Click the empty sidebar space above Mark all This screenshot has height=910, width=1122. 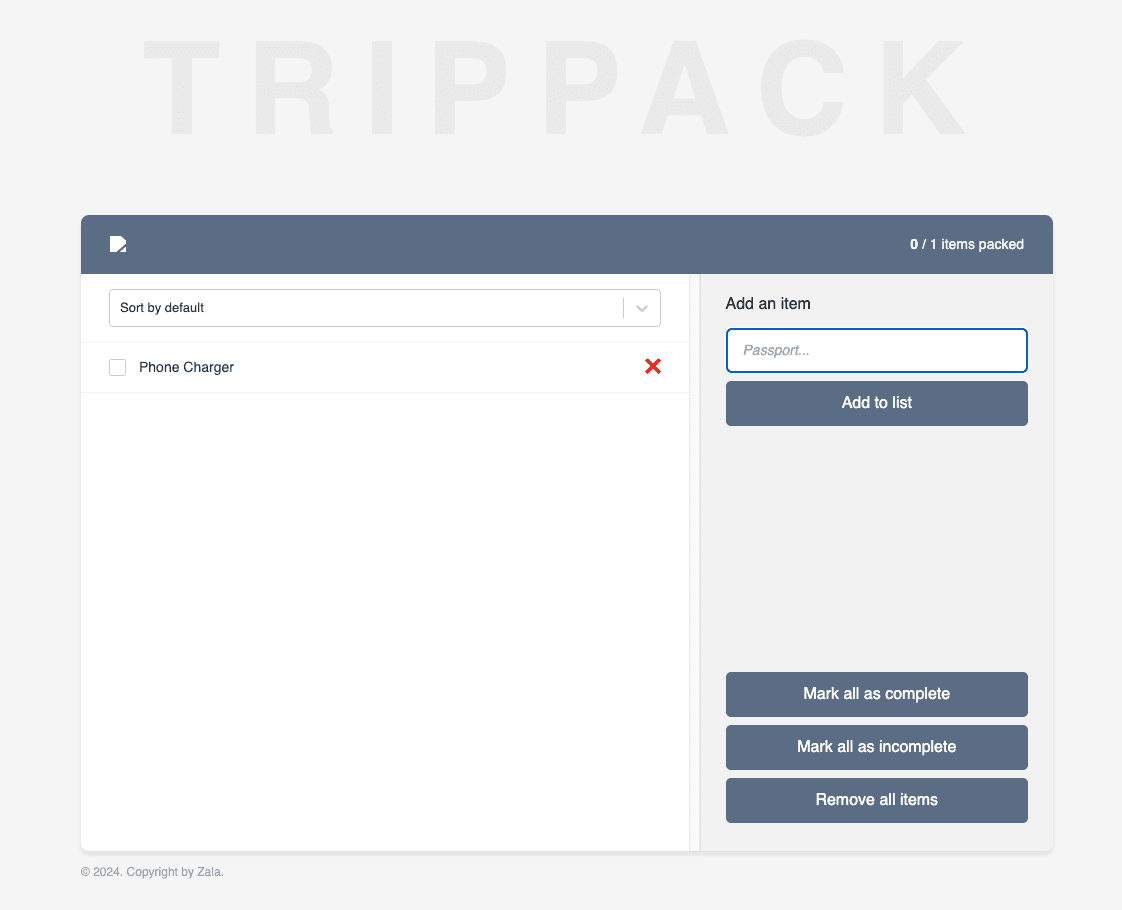coord(876,550)
